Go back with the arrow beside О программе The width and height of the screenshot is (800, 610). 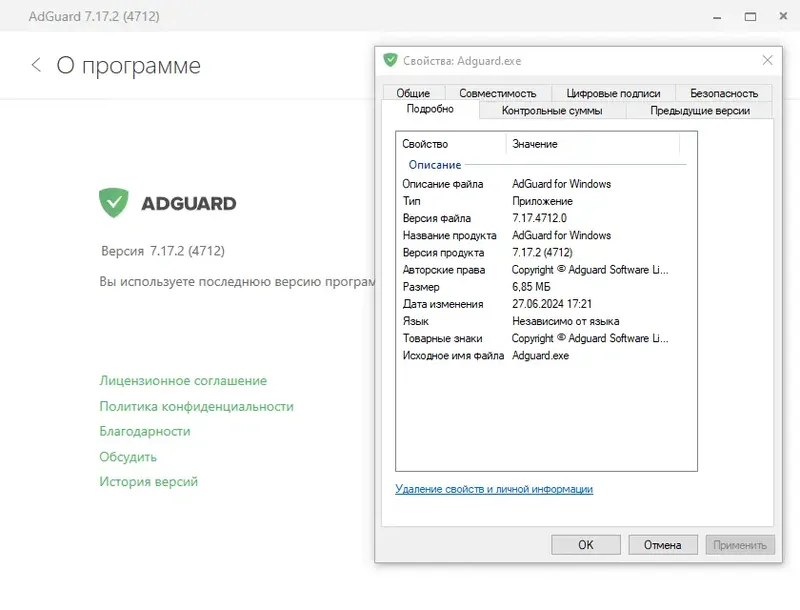(x=36, y=65)
